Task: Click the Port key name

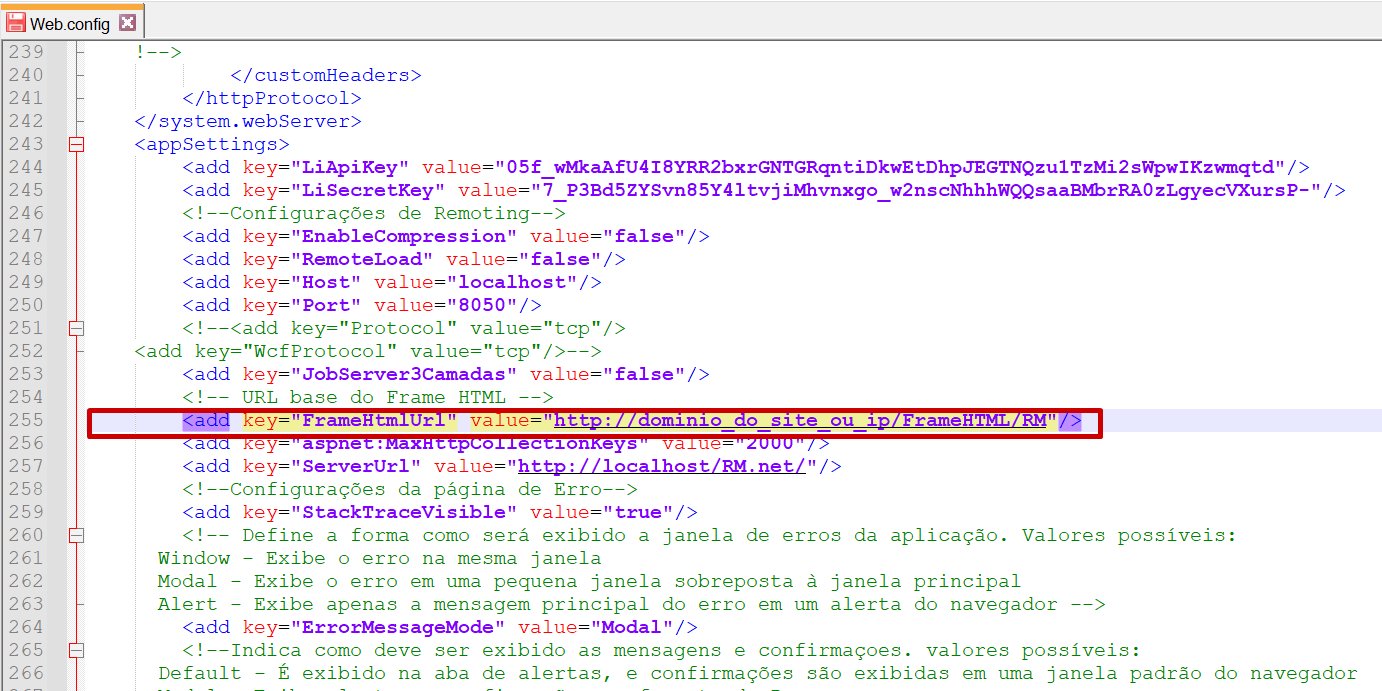Action: coord(326,305)
